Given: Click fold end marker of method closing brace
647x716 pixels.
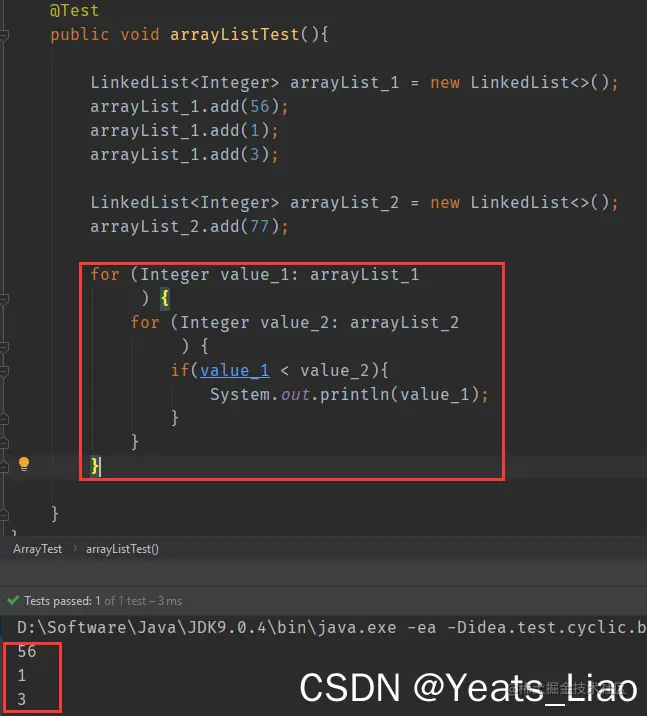Looking at the screenshot, I should 4,515.
